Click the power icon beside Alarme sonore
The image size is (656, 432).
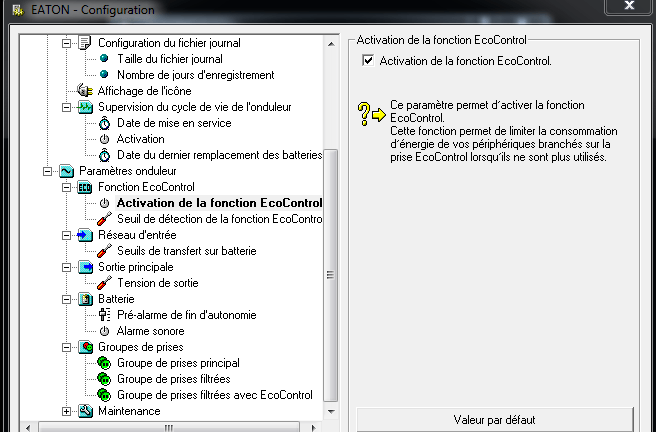pyautogui.click(x=104, y=331)
